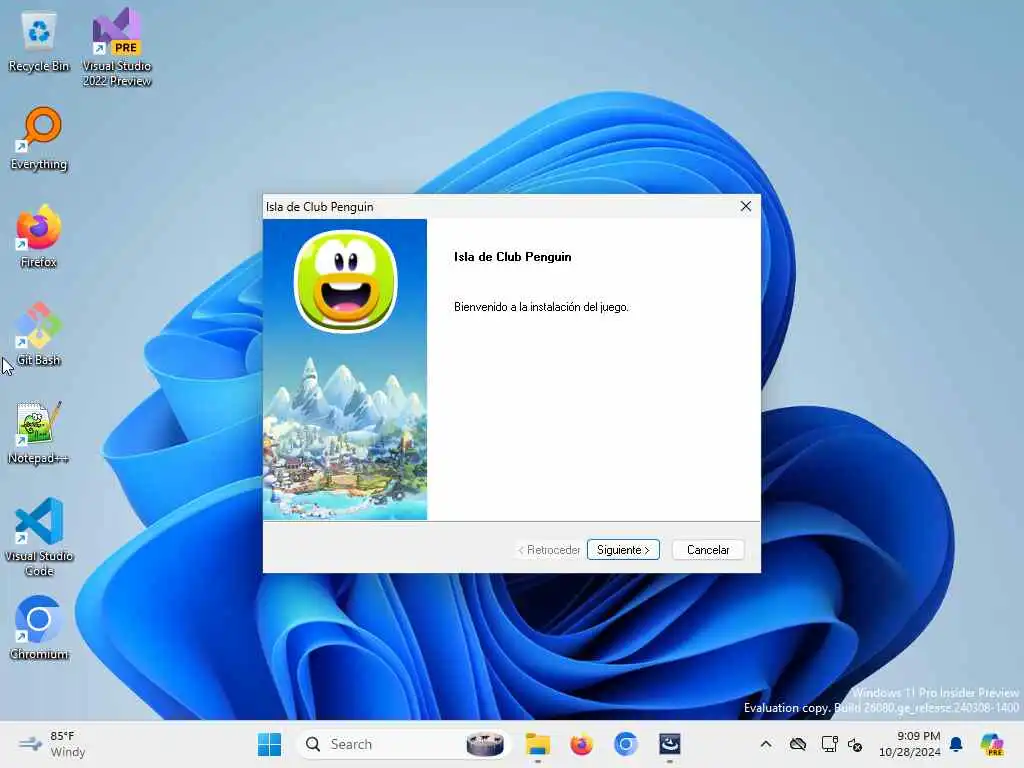Select the Git Bash desktop shortcut
The height and width of the screenshot is (768, 1024).
coord(39,334)
